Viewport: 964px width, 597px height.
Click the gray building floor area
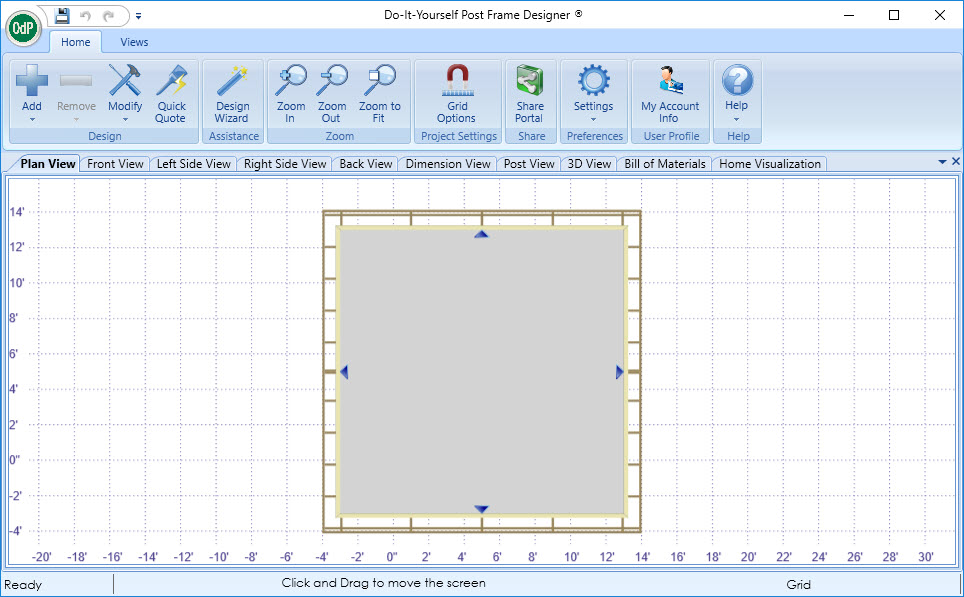click(481, 372)
